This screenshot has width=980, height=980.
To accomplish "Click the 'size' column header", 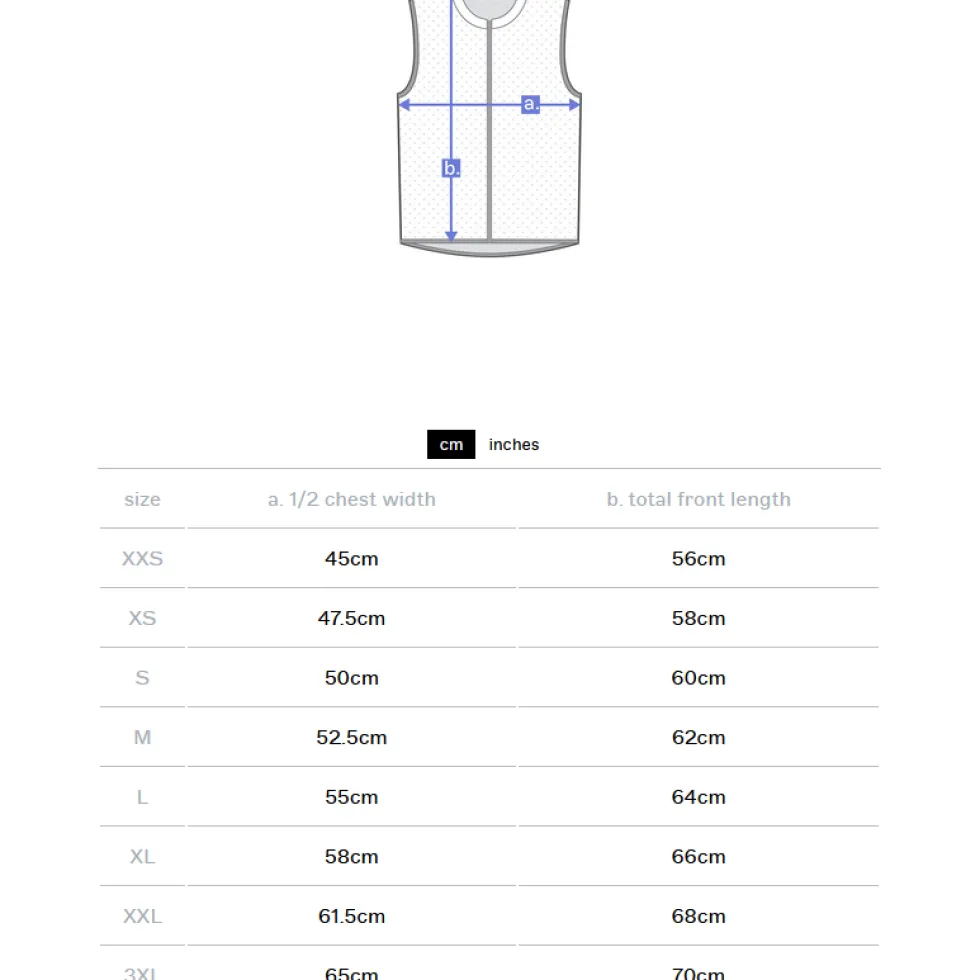I will 142,499.
